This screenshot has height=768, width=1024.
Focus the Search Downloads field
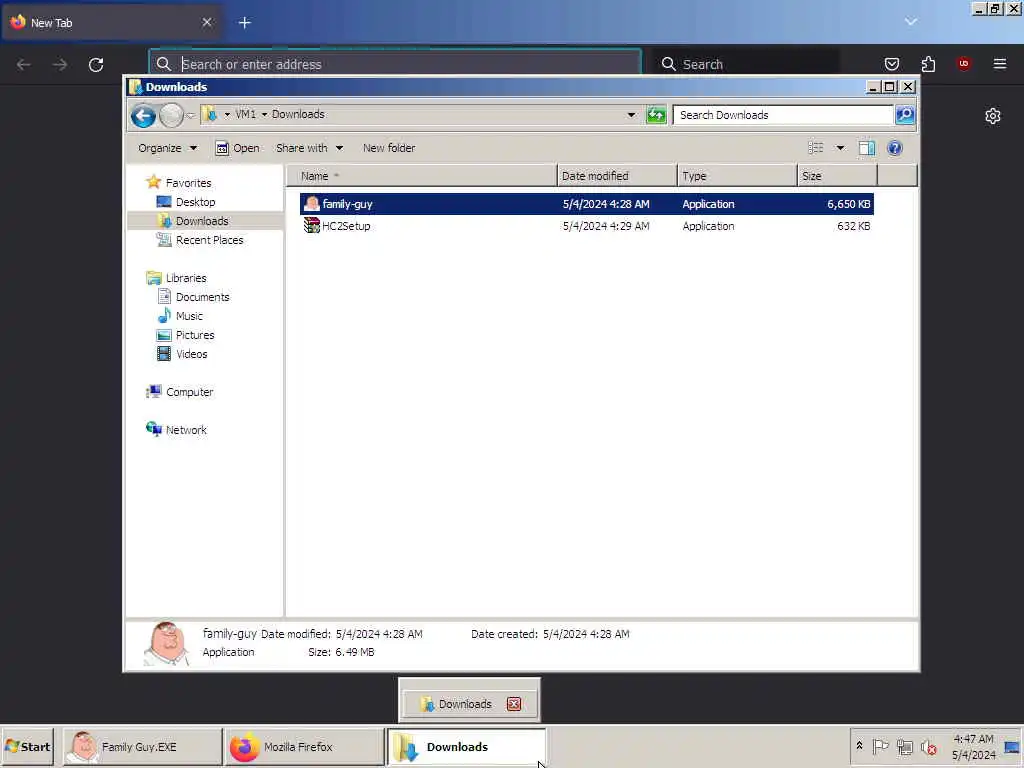pyautogui.click(x=783, y=115)
